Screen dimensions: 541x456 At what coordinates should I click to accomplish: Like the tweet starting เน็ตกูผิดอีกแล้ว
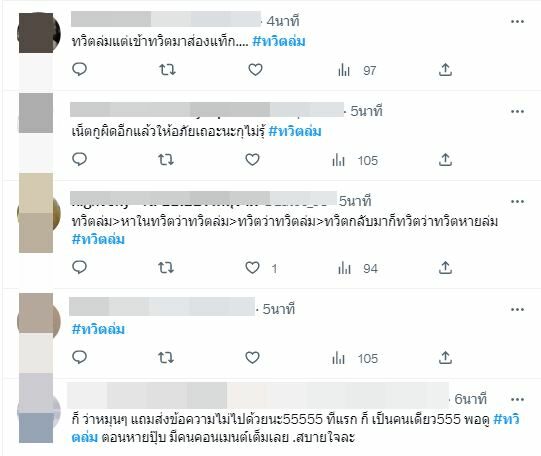(x=252, y=160)
